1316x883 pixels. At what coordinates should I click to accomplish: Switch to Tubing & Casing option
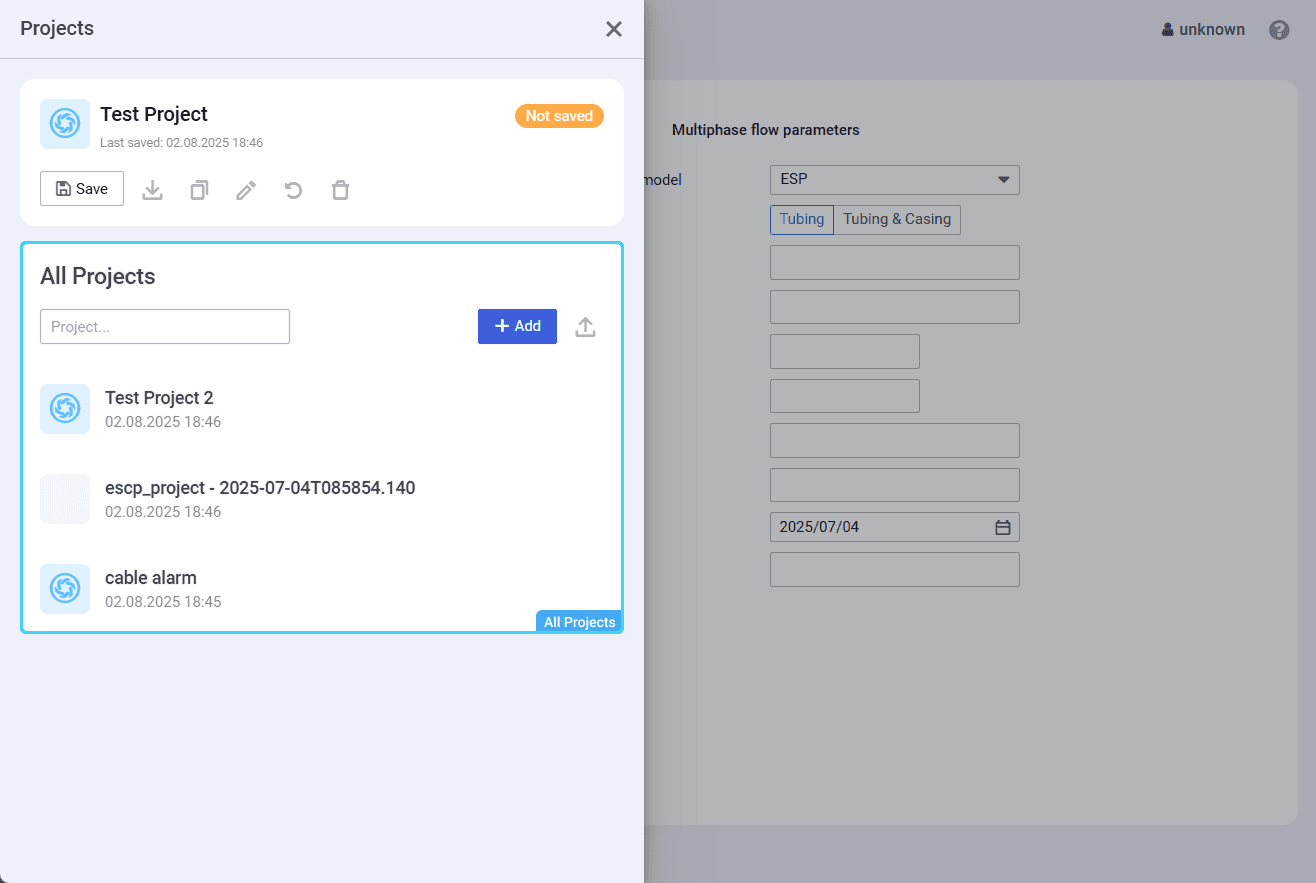coord(897,220)
